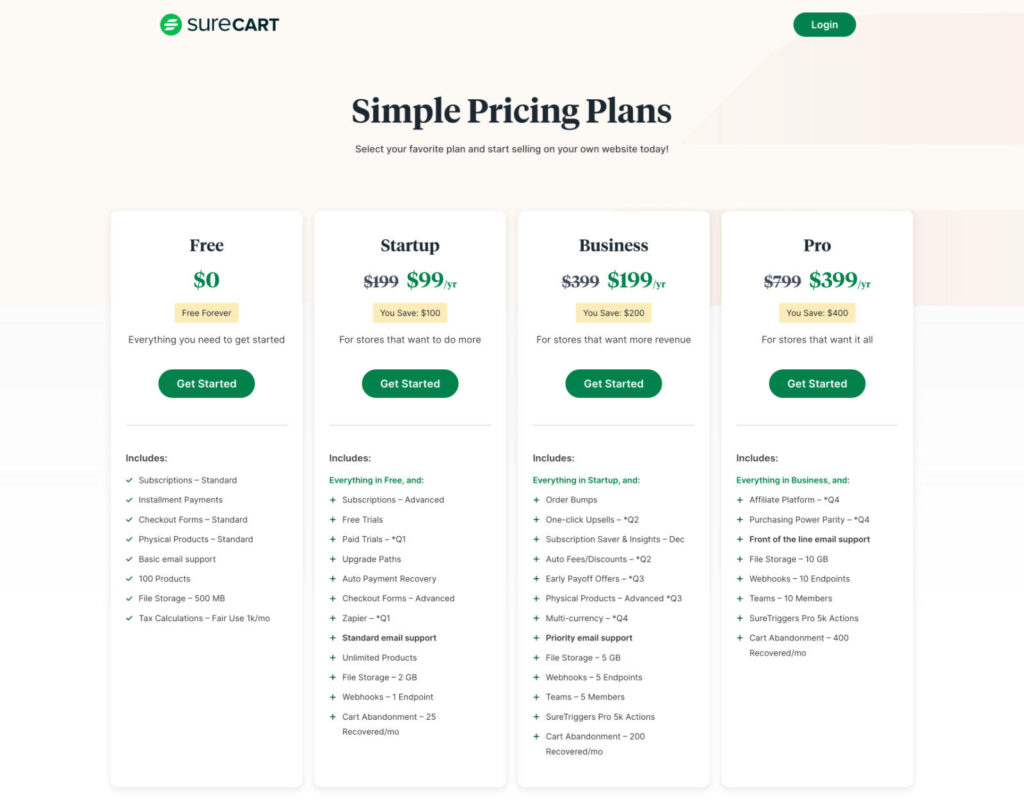
Task: Click the plus icon next to Affiliate Platform
Action: click(740, 500)
